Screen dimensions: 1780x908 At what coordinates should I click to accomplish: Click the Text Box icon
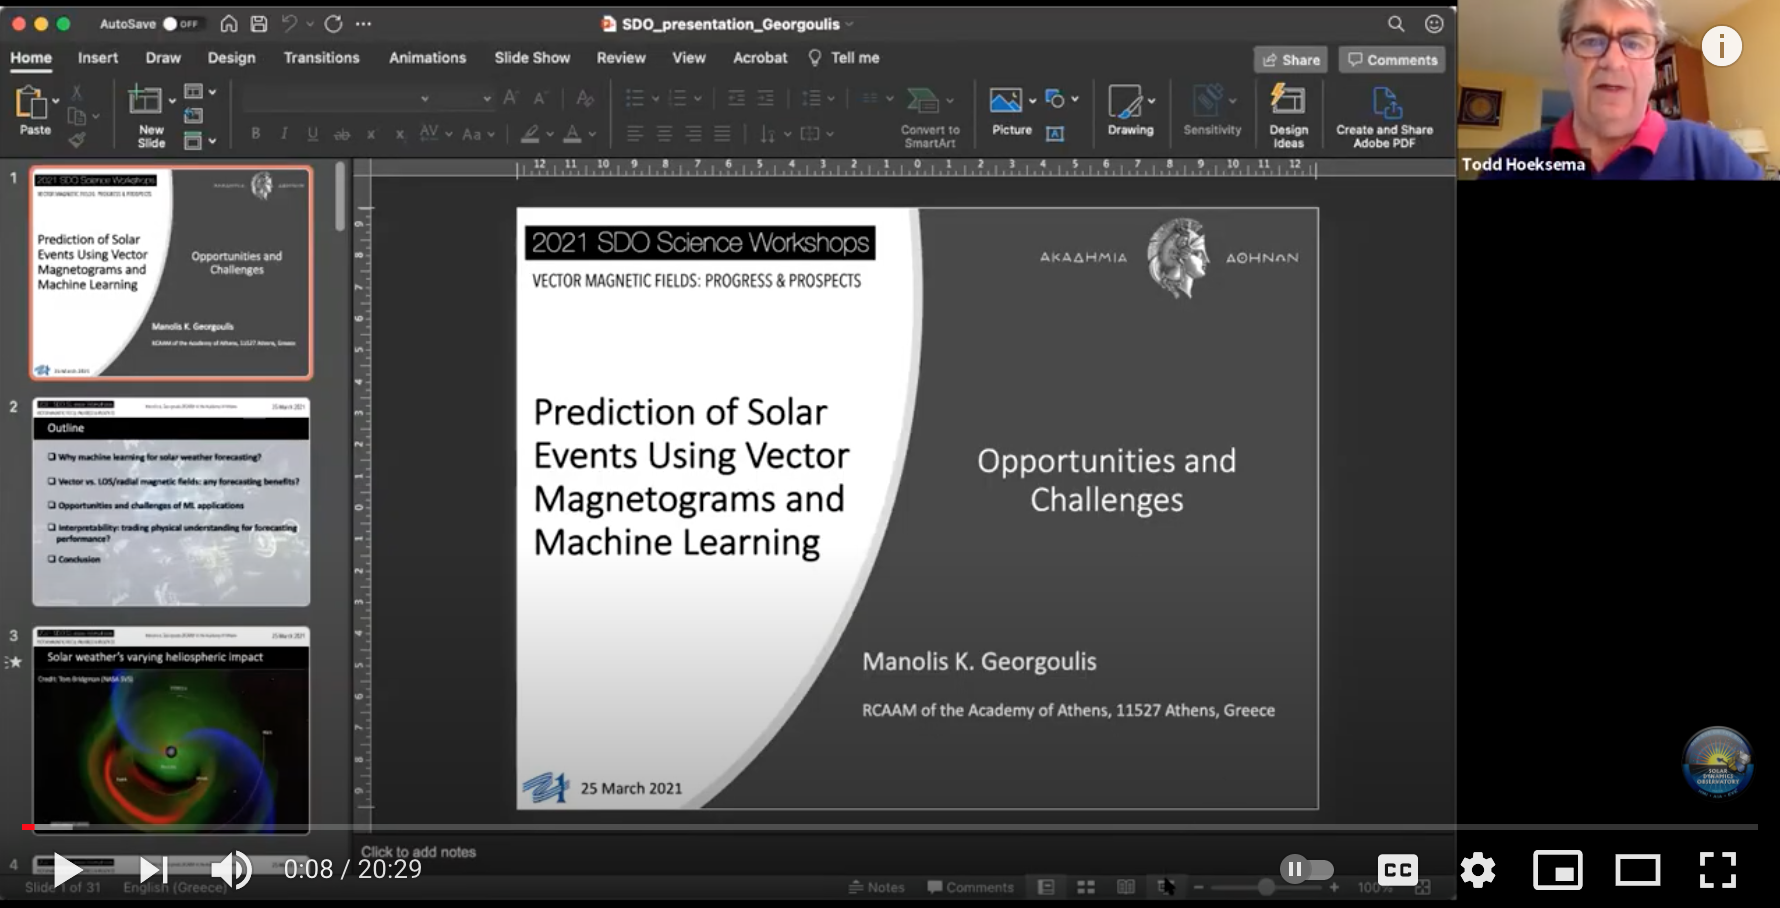[1055, 133]
